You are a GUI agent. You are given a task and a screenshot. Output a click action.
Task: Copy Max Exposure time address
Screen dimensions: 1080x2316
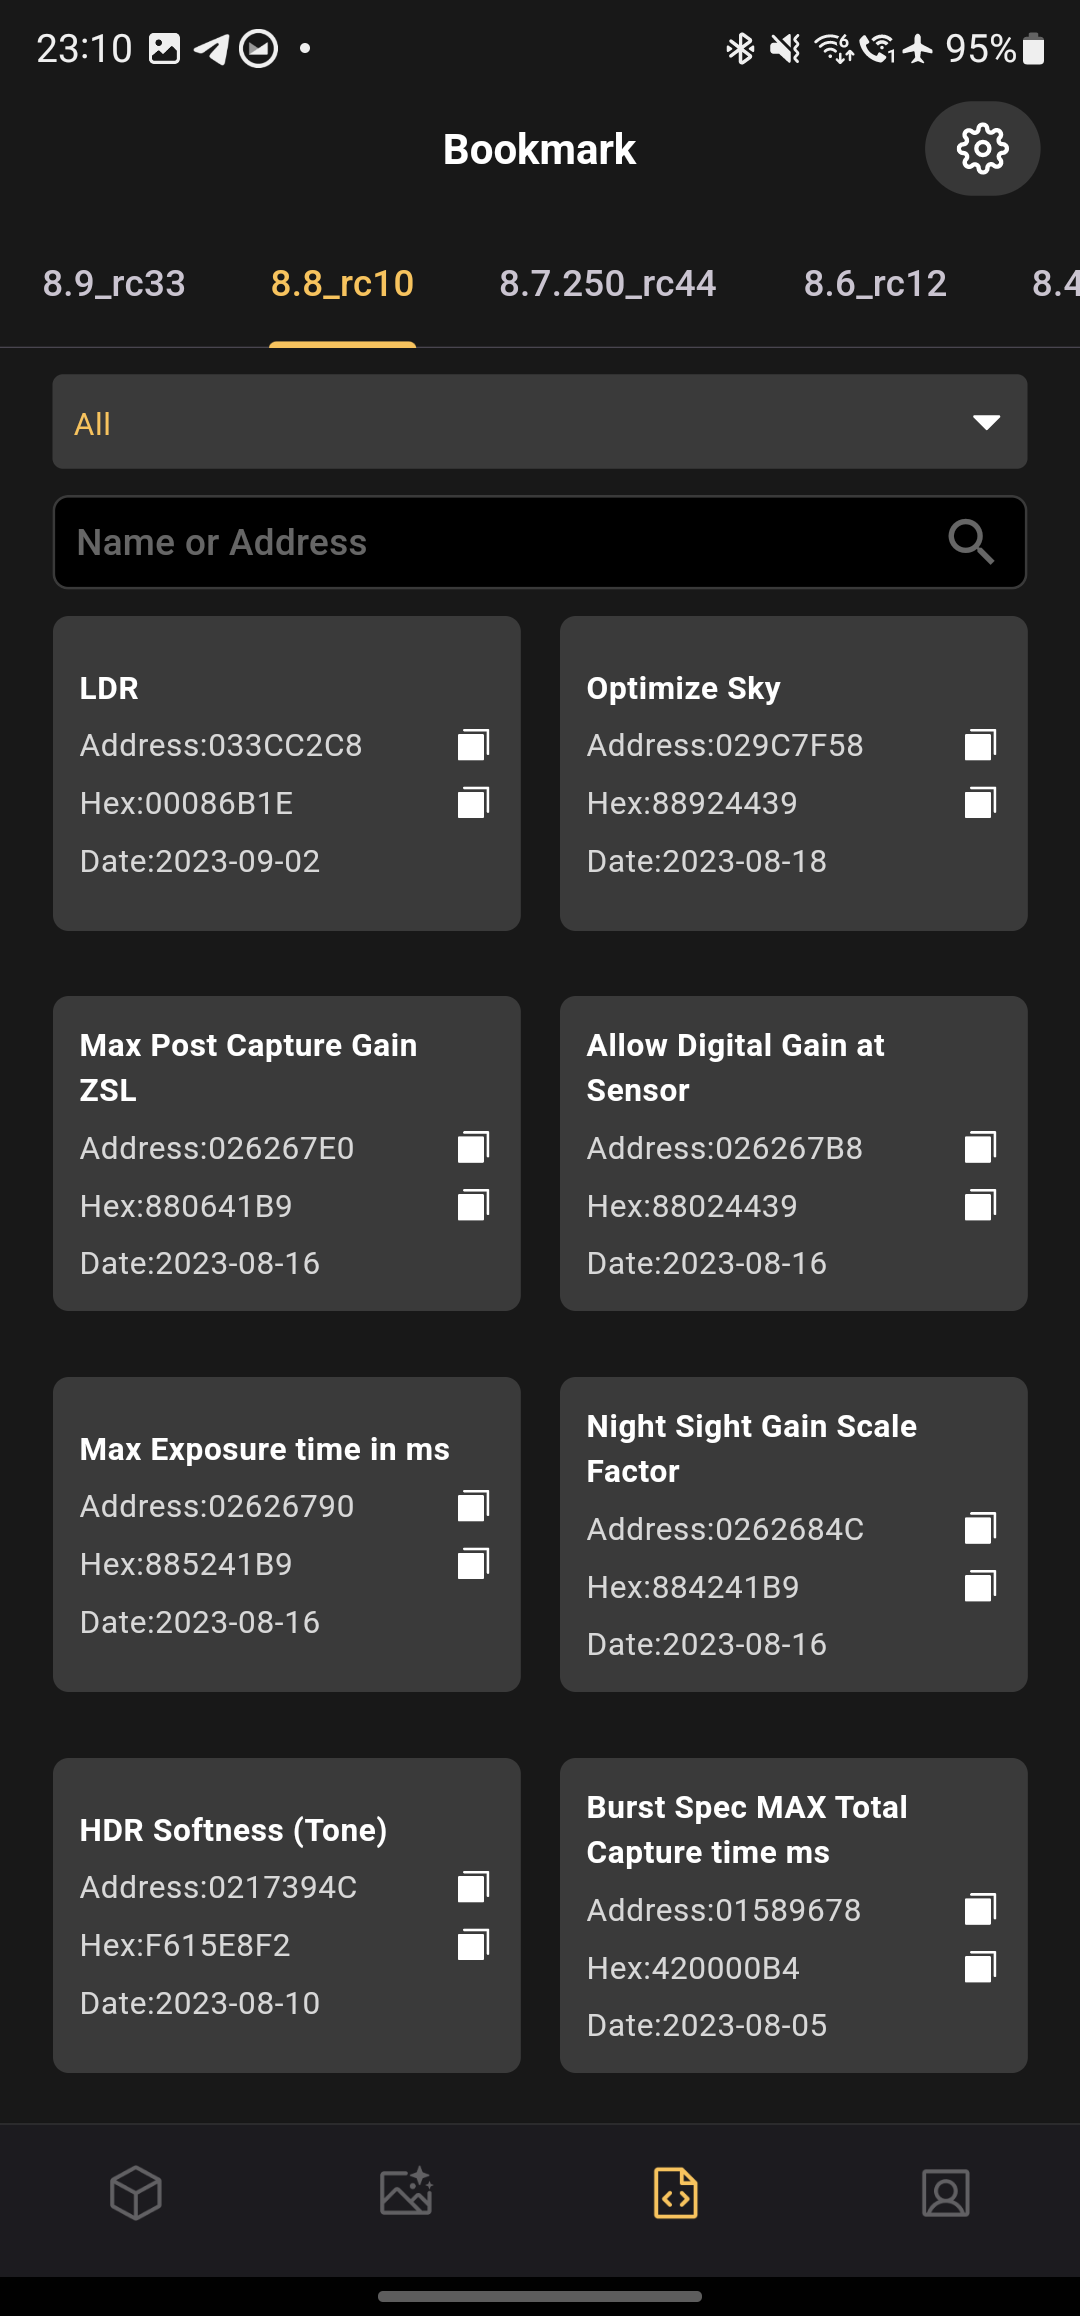tap(473, 1506)
